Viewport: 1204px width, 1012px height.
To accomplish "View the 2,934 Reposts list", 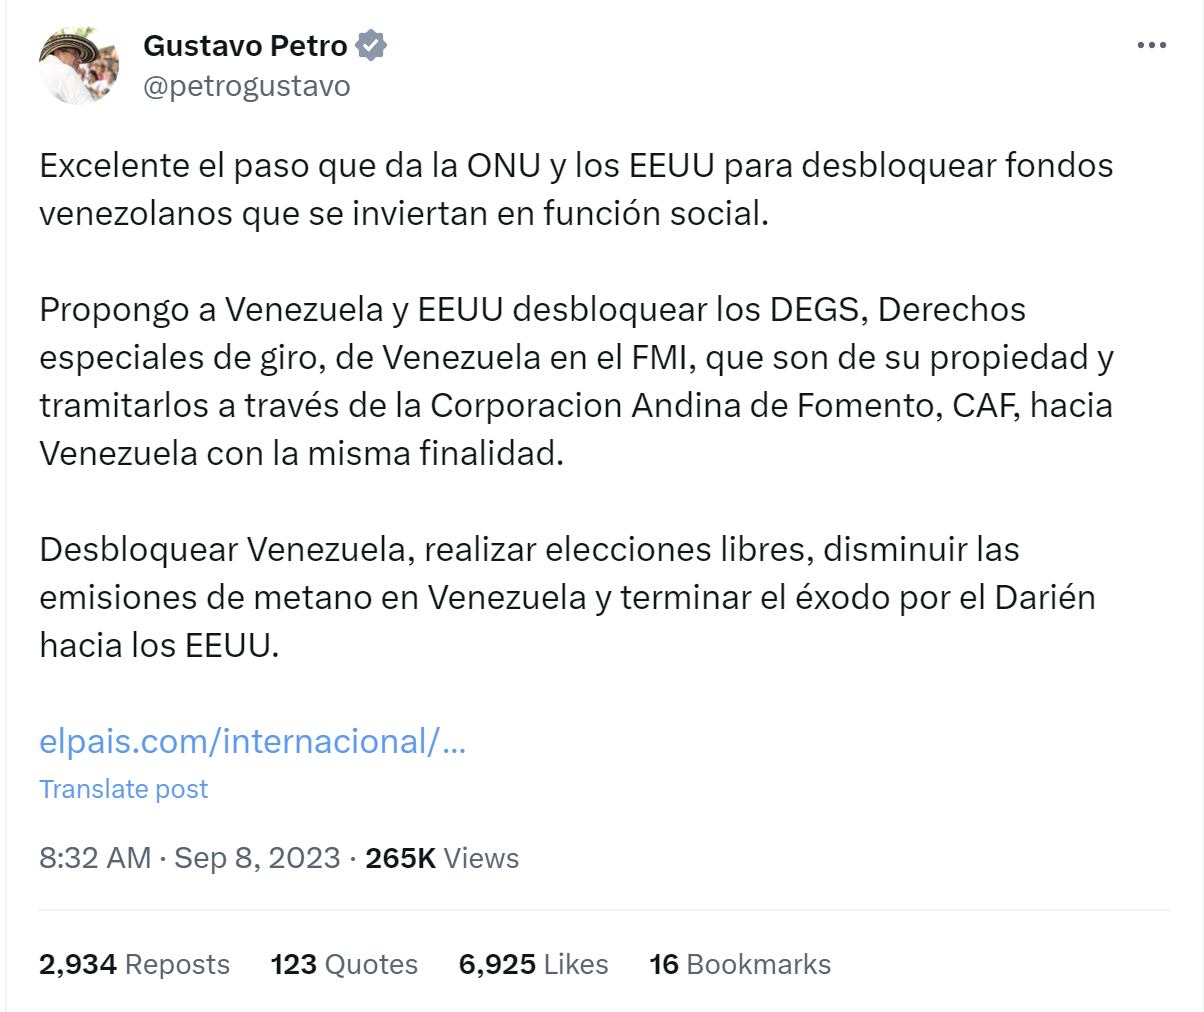I will (x=135, y=964).
